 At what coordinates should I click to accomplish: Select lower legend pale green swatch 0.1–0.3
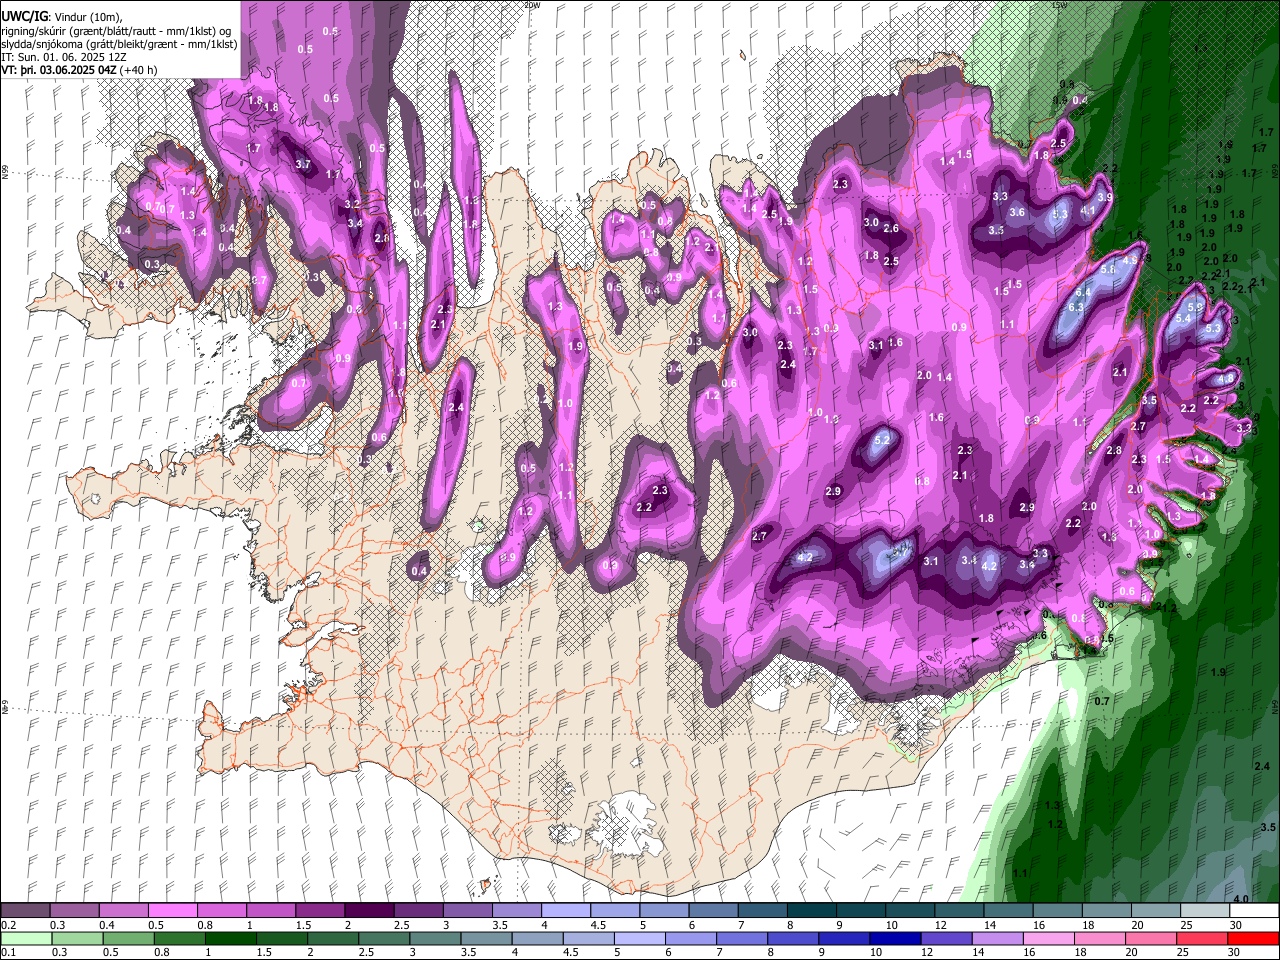coord(25,939)
